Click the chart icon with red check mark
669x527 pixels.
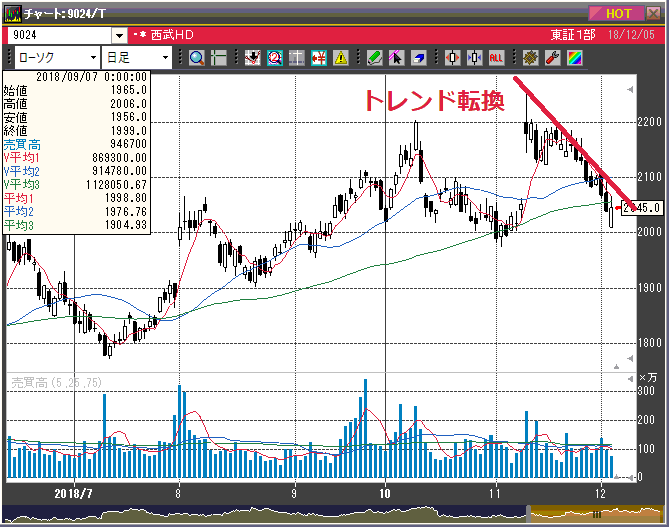click(253, 58)
